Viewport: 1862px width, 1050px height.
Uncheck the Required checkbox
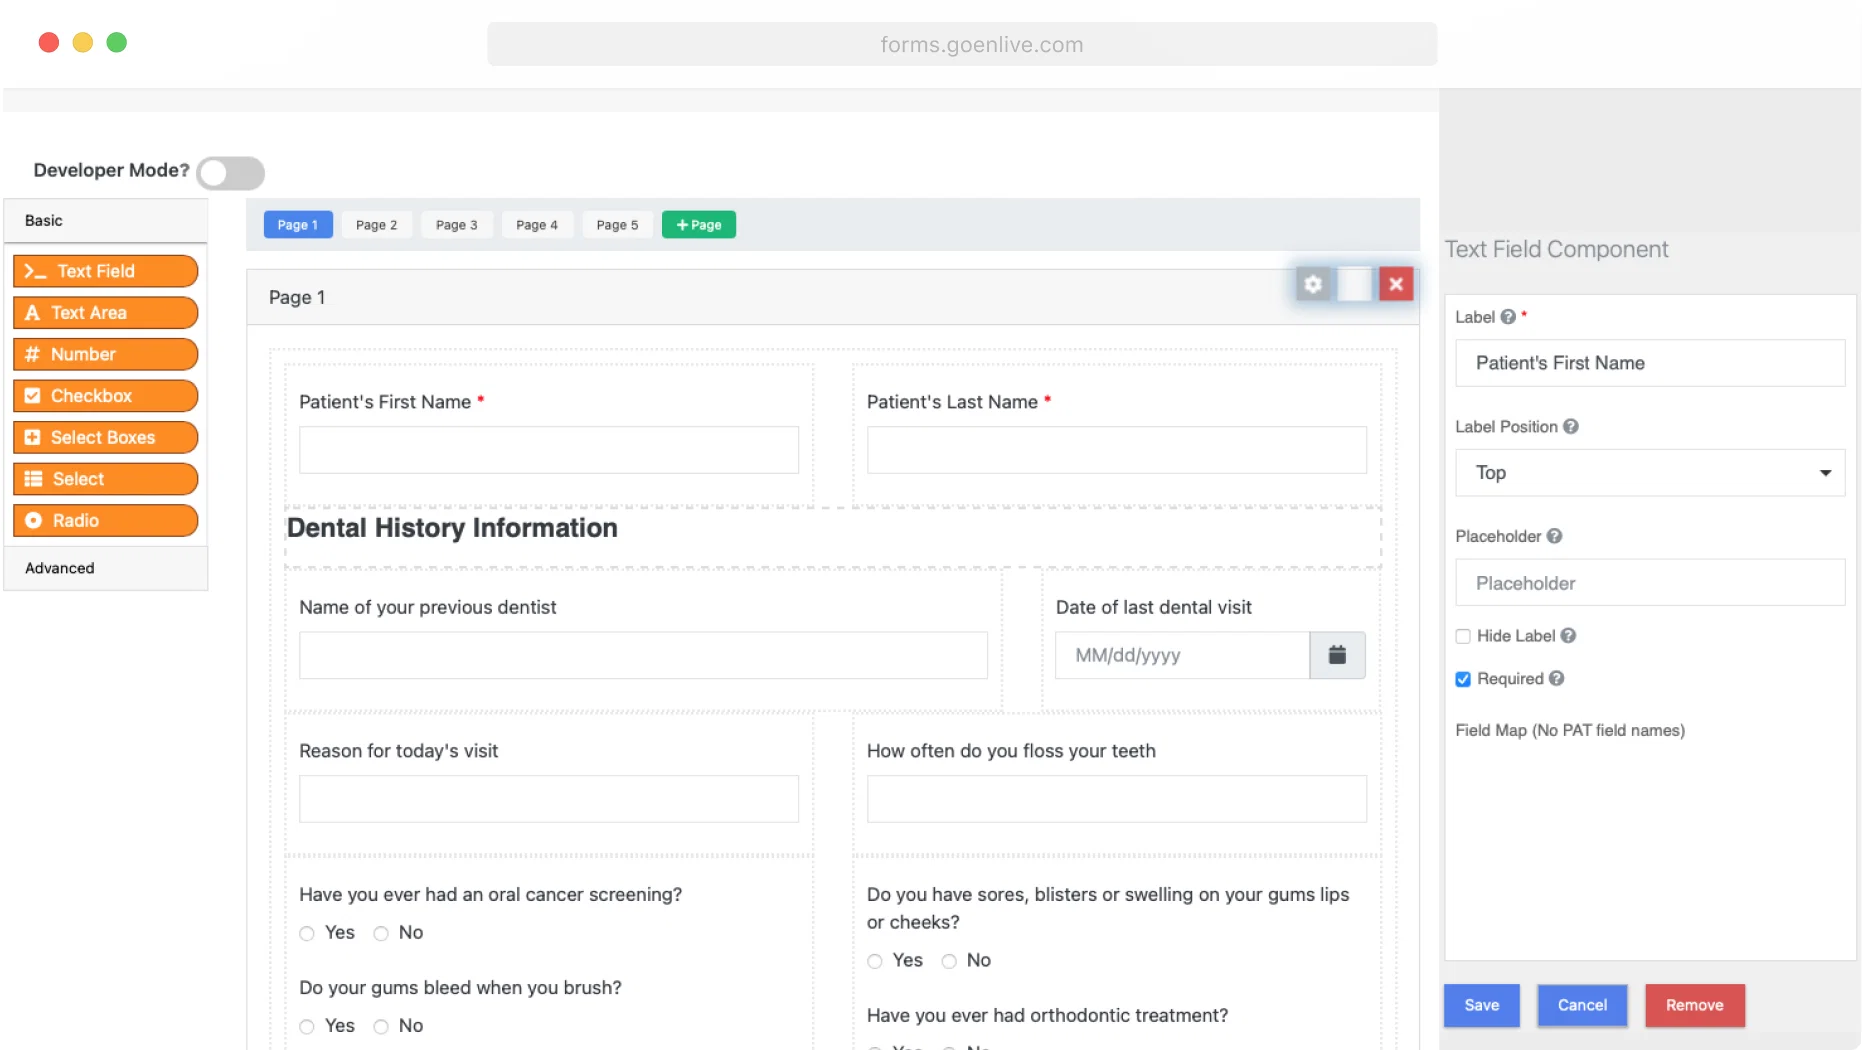coord(1463,680)
